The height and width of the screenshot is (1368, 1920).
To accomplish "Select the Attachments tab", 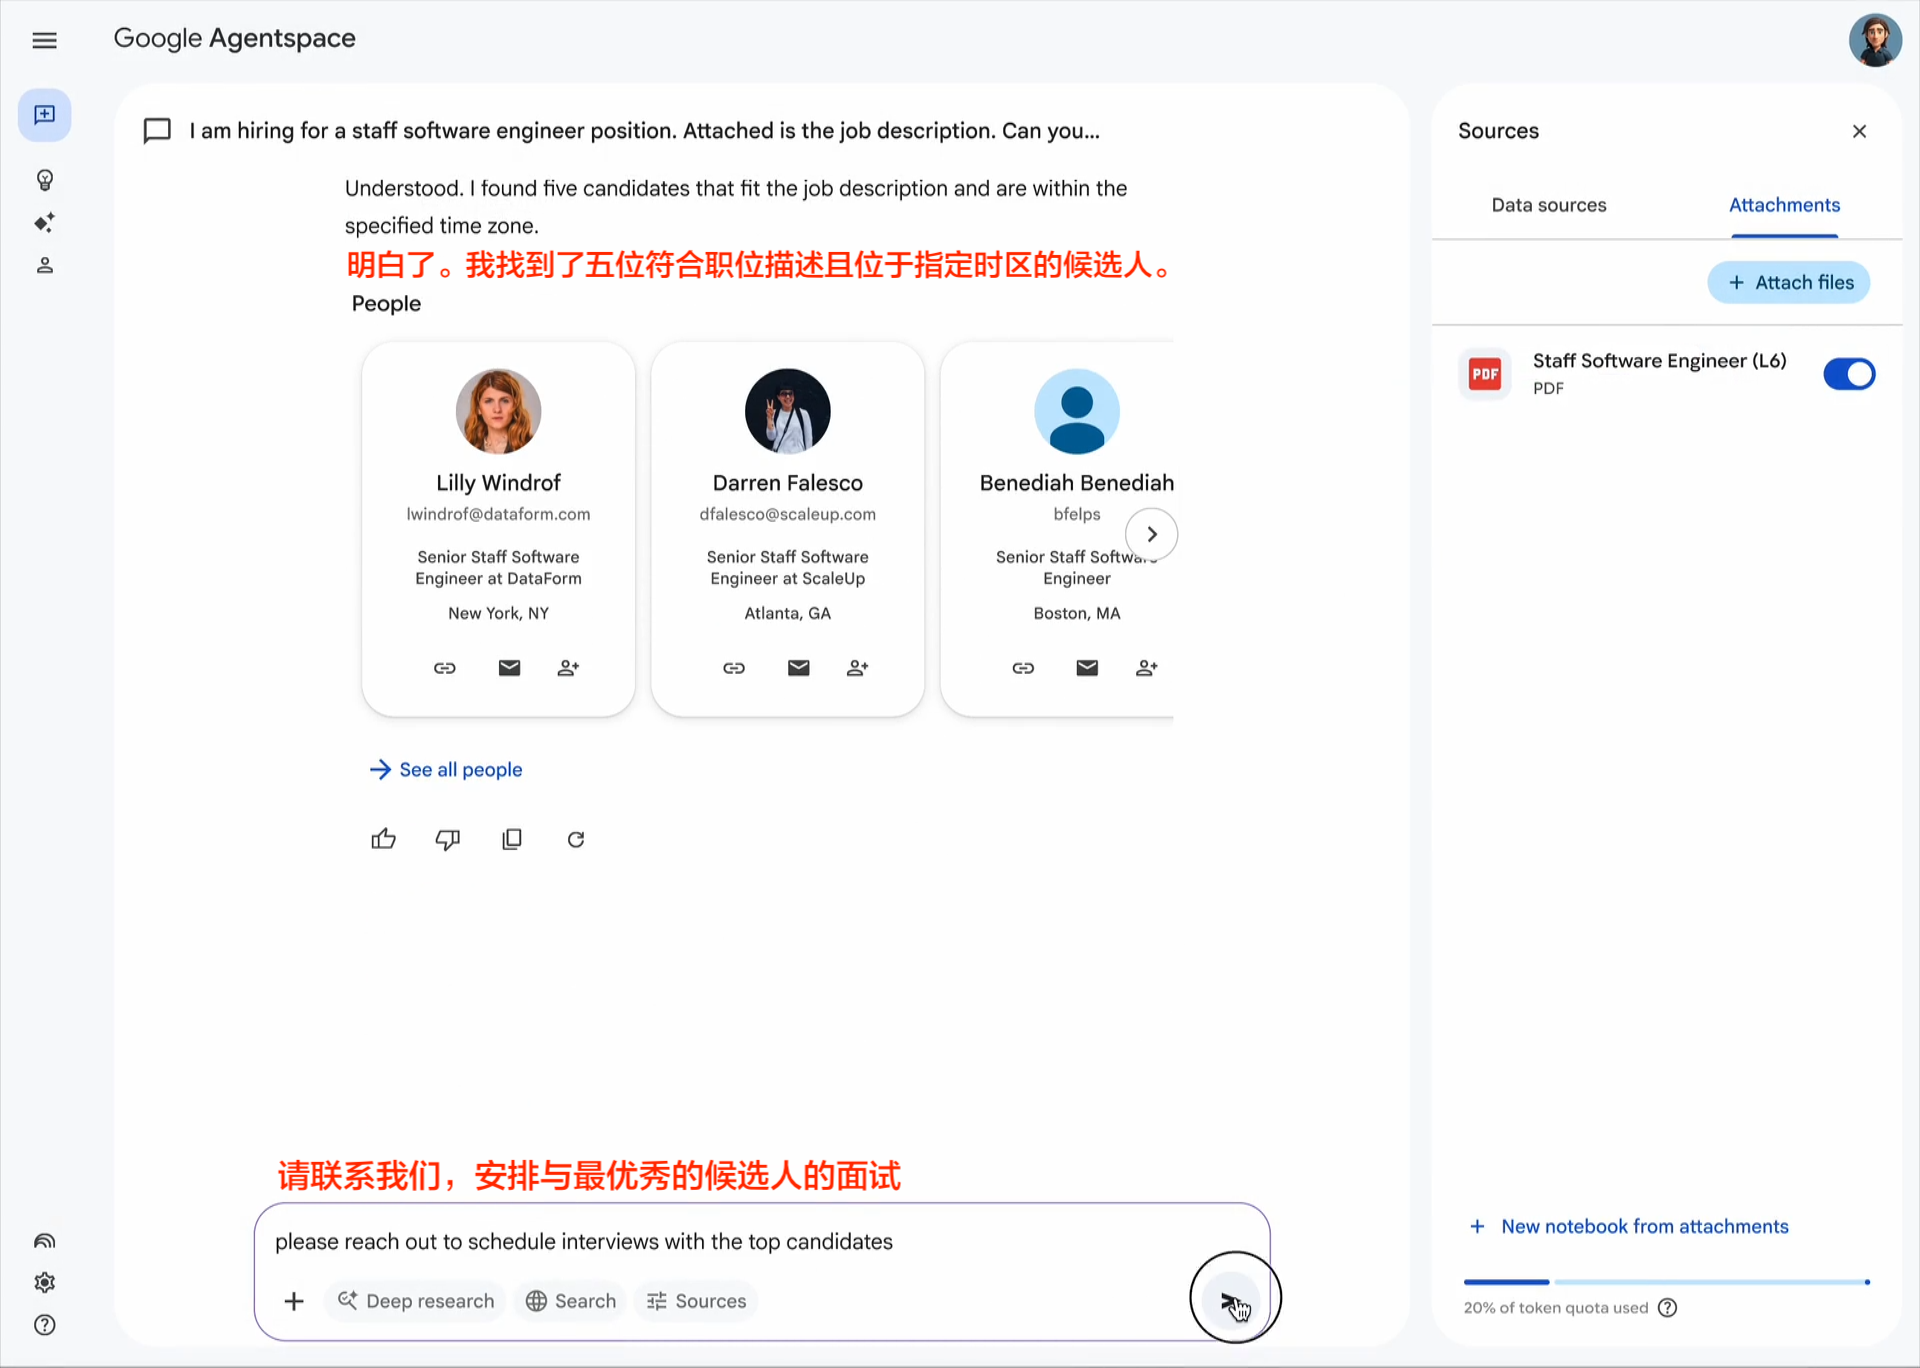I will pos(1784,205).
